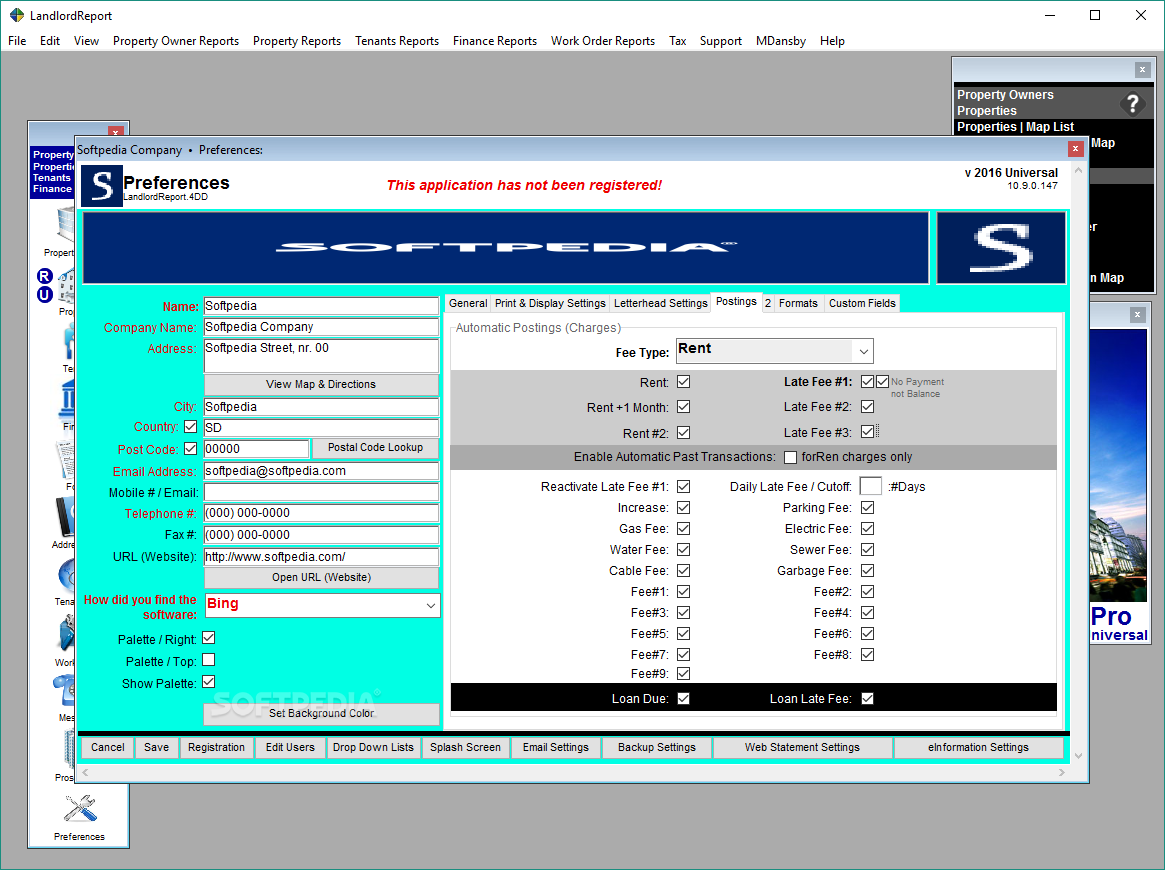The width and height of the screenshot is (1165, 870).
Task: Toggle the No Payment not Balance checkbox
Action: coord(882,382)
